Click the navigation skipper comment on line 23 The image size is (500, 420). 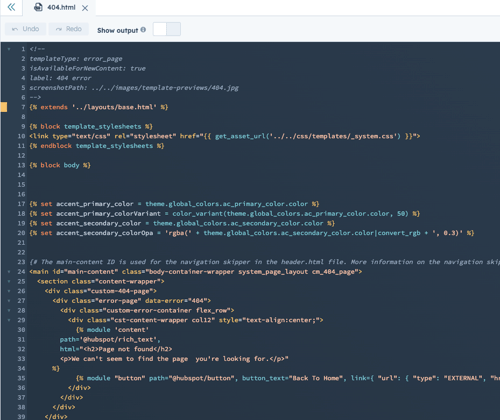tap(265, 262)
